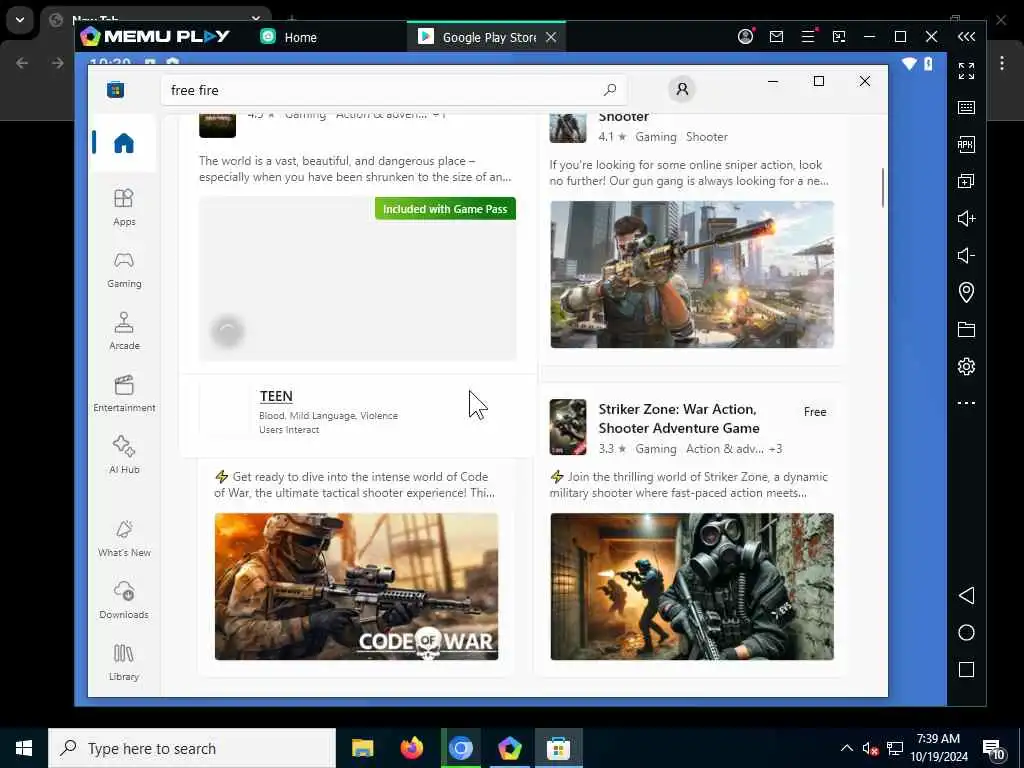Open MEmu shared folder icon
Screen dimensions: 1024x768
click(x=966, y=329)
